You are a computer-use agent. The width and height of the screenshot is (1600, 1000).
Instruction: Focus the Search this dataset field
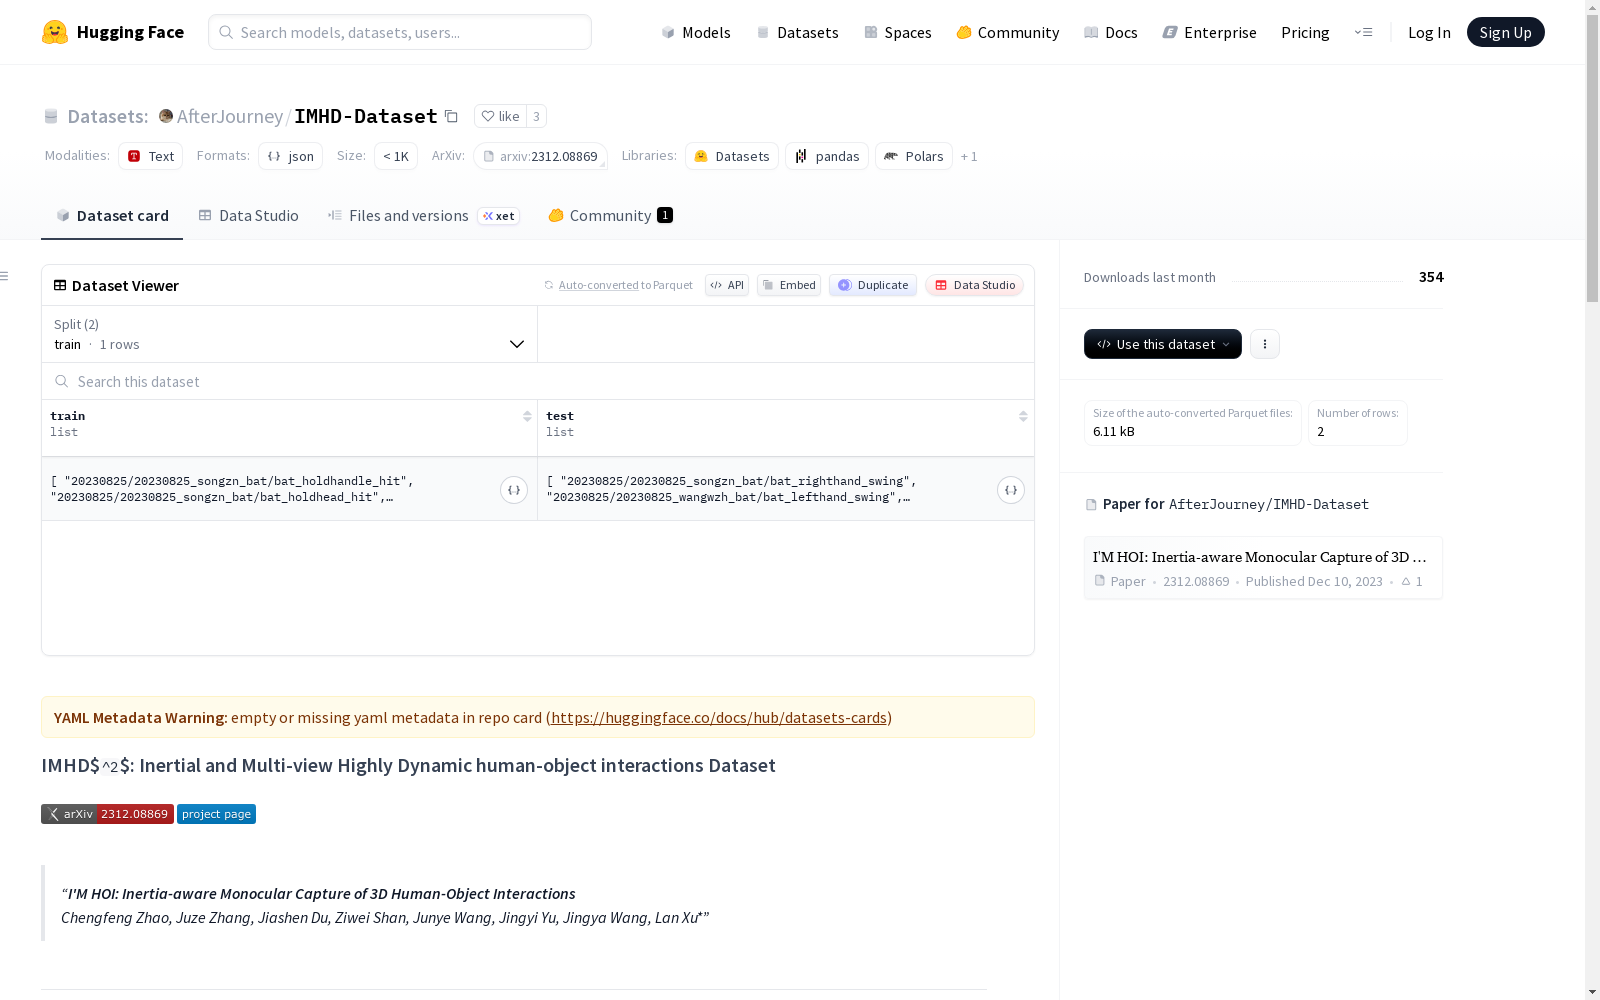click(538, 381)
